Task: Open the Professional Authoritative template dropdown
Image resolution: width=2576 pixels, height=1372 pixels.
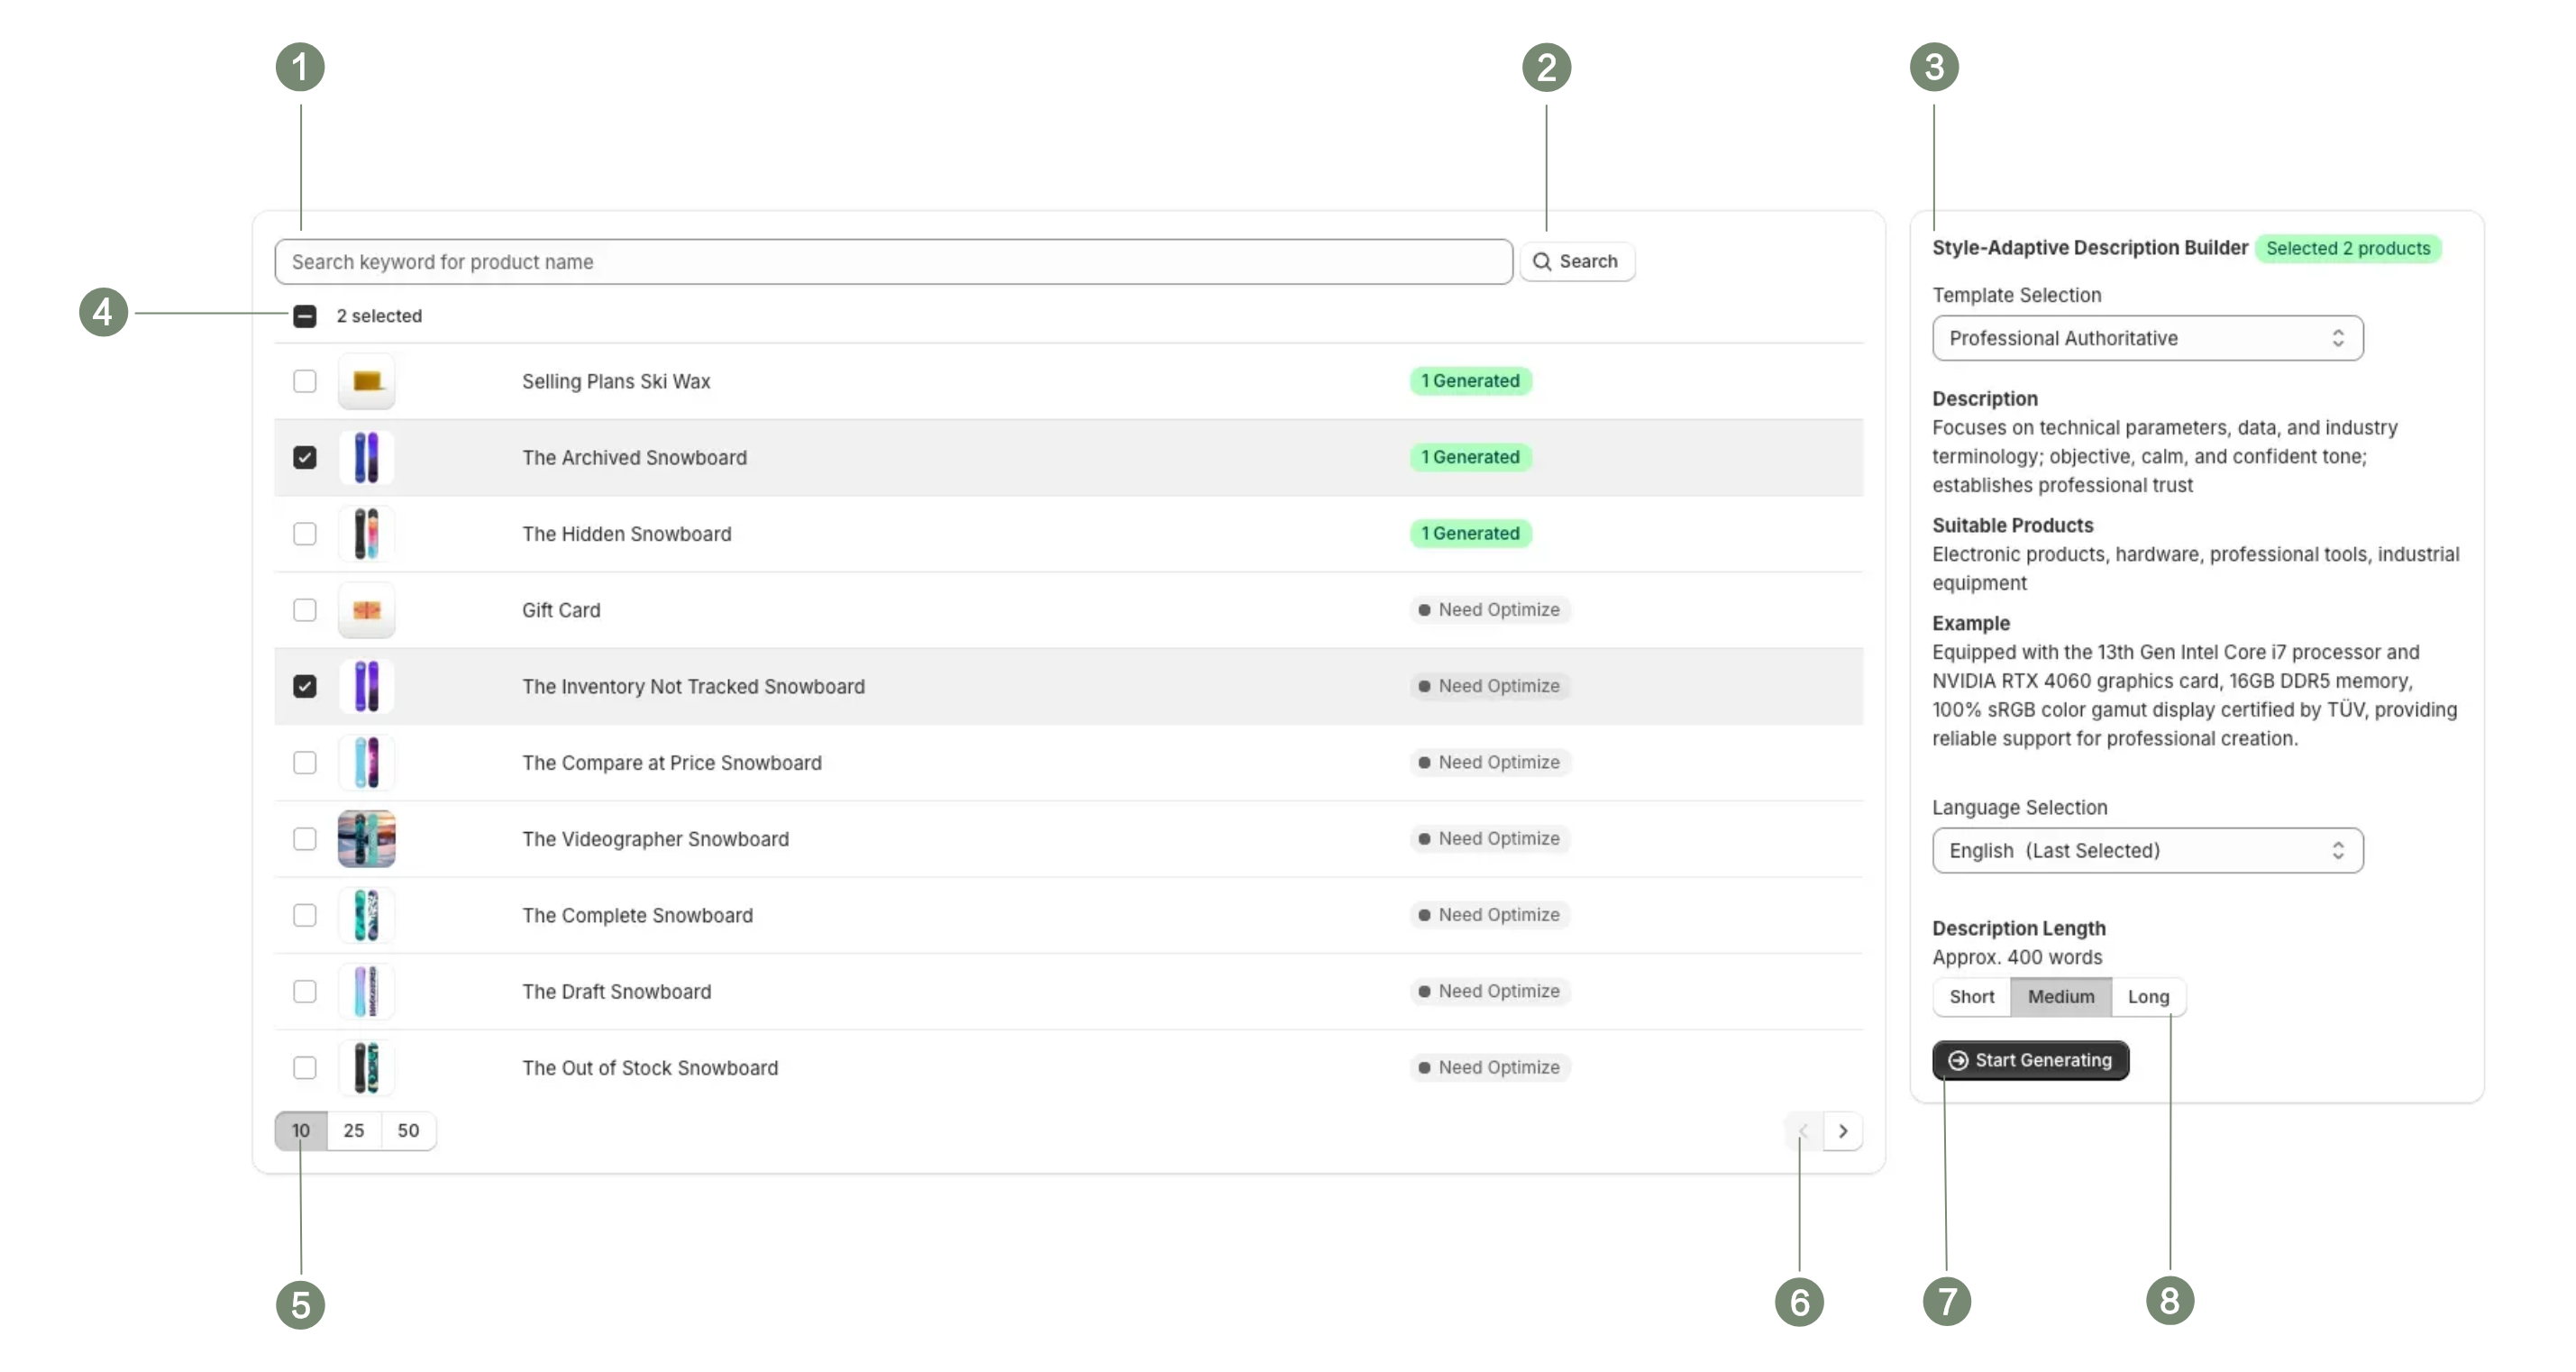Action: (x=2147, y=338)
